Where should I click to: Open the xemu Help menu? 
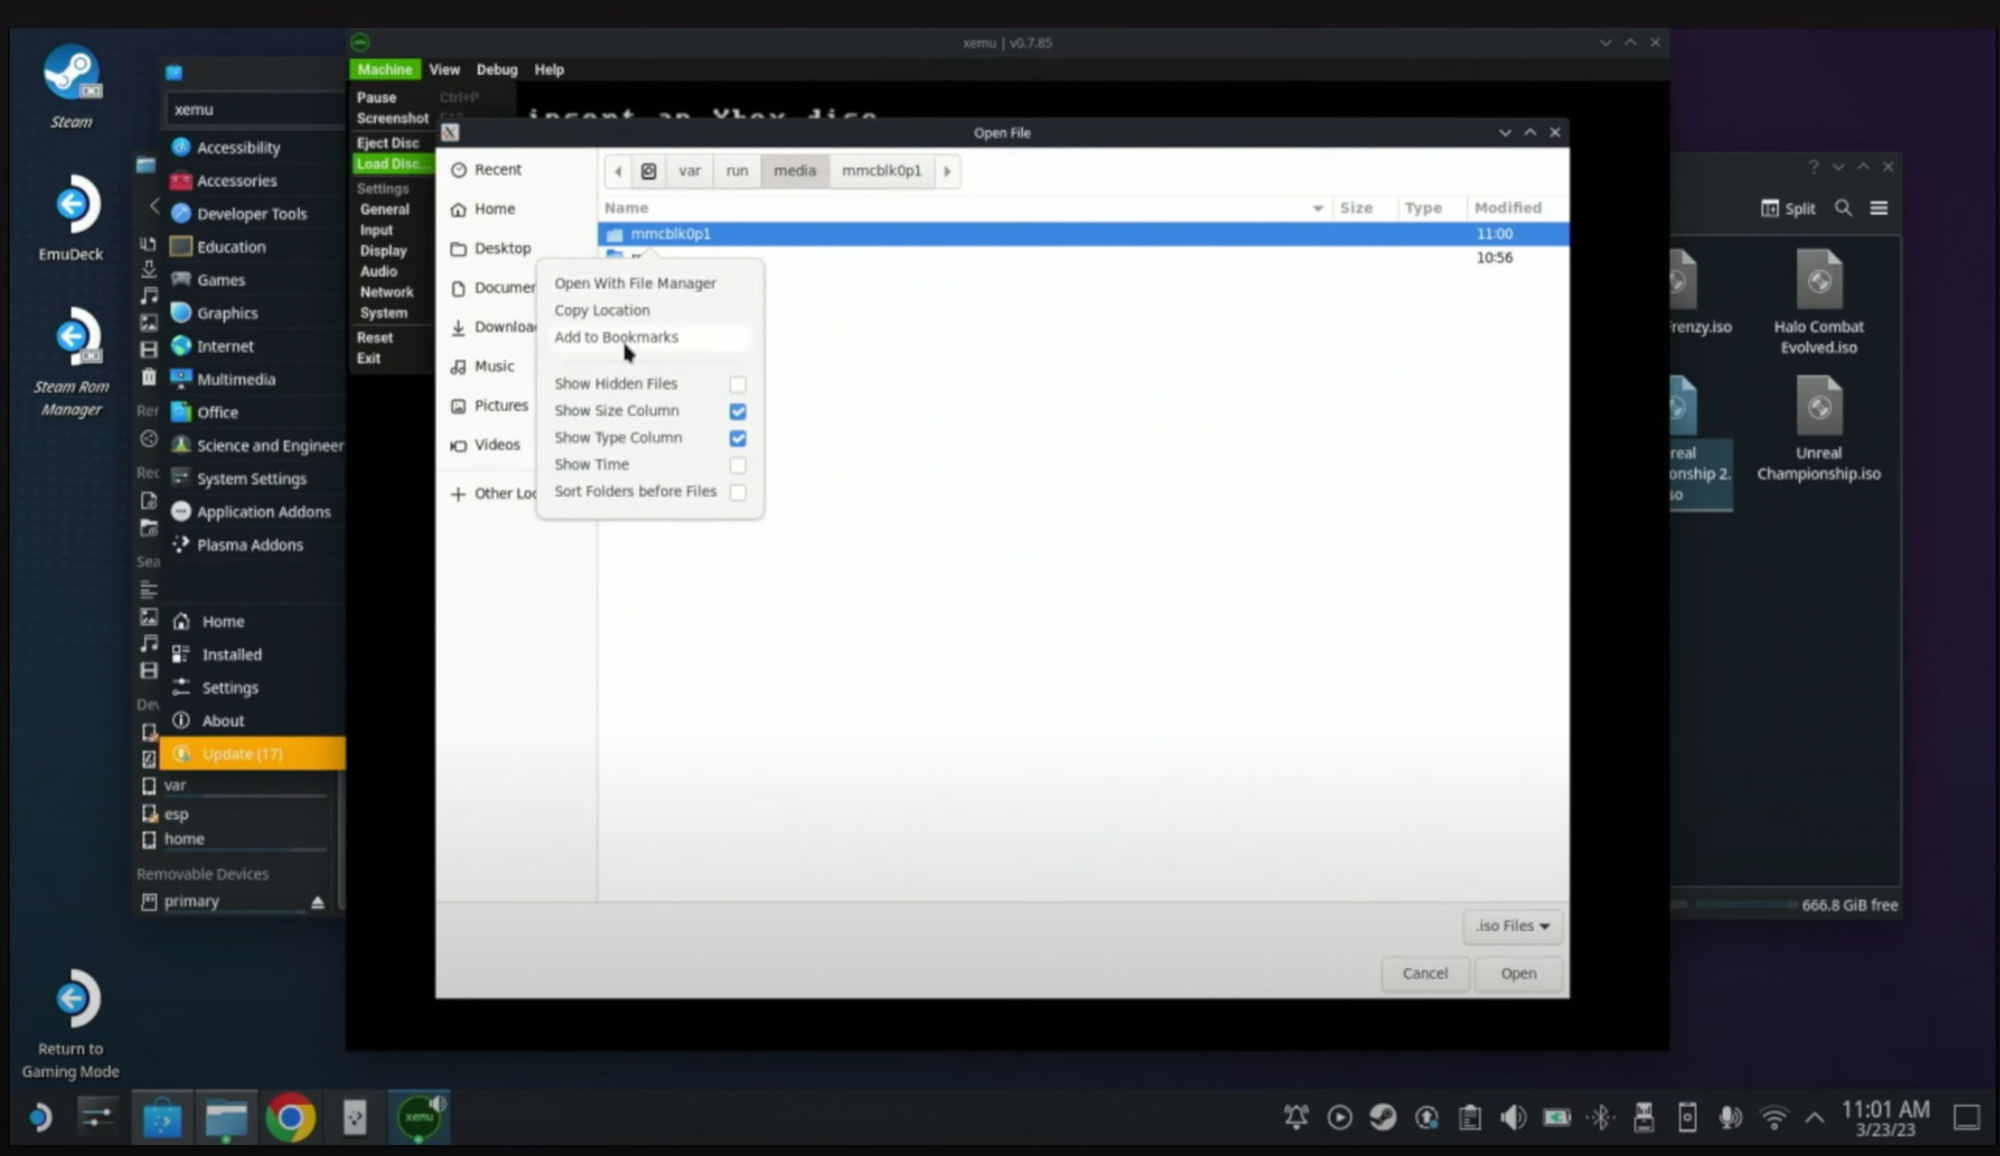[549, 69]
